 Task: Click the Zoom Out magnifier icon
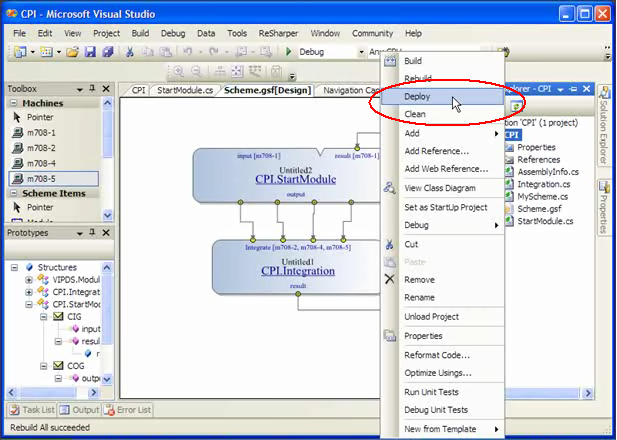pos(196,71)
